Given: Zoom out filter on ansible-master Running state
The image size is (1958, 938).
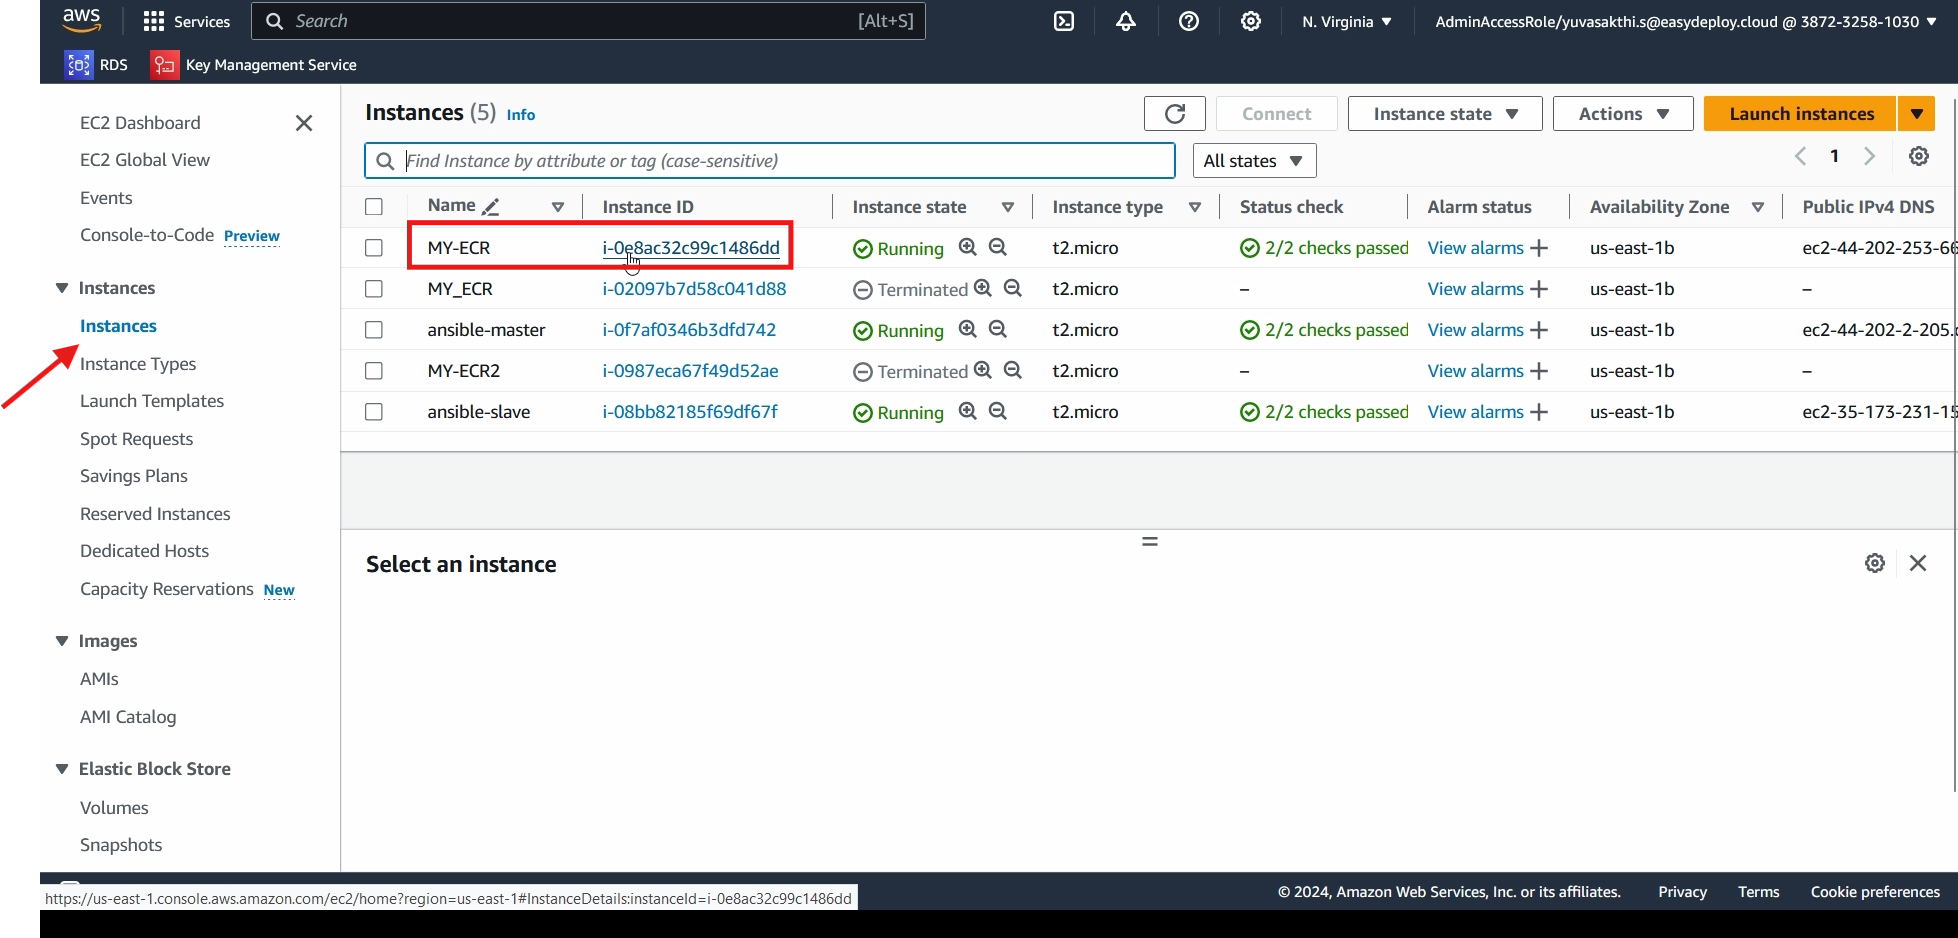Looking at the screenshot, I should pyautogui.click(x=998, y=329).
